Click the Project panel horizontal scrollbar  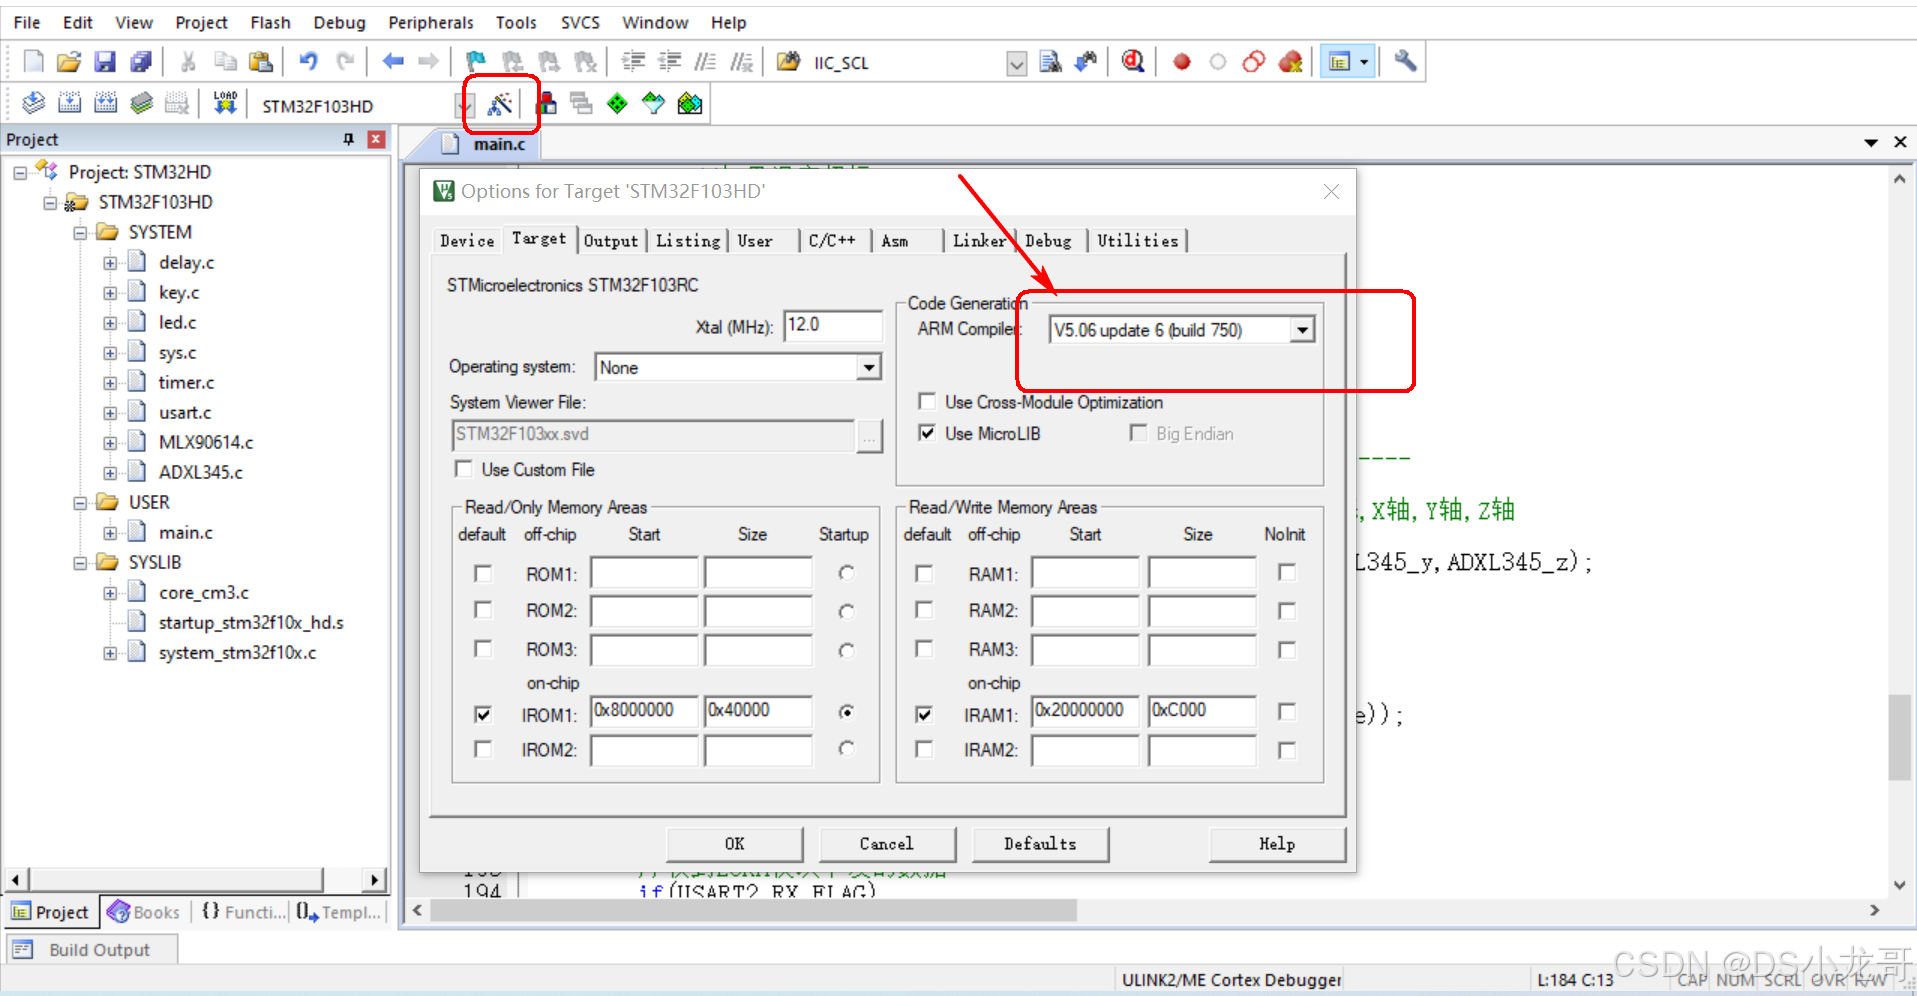coord(176,880)
